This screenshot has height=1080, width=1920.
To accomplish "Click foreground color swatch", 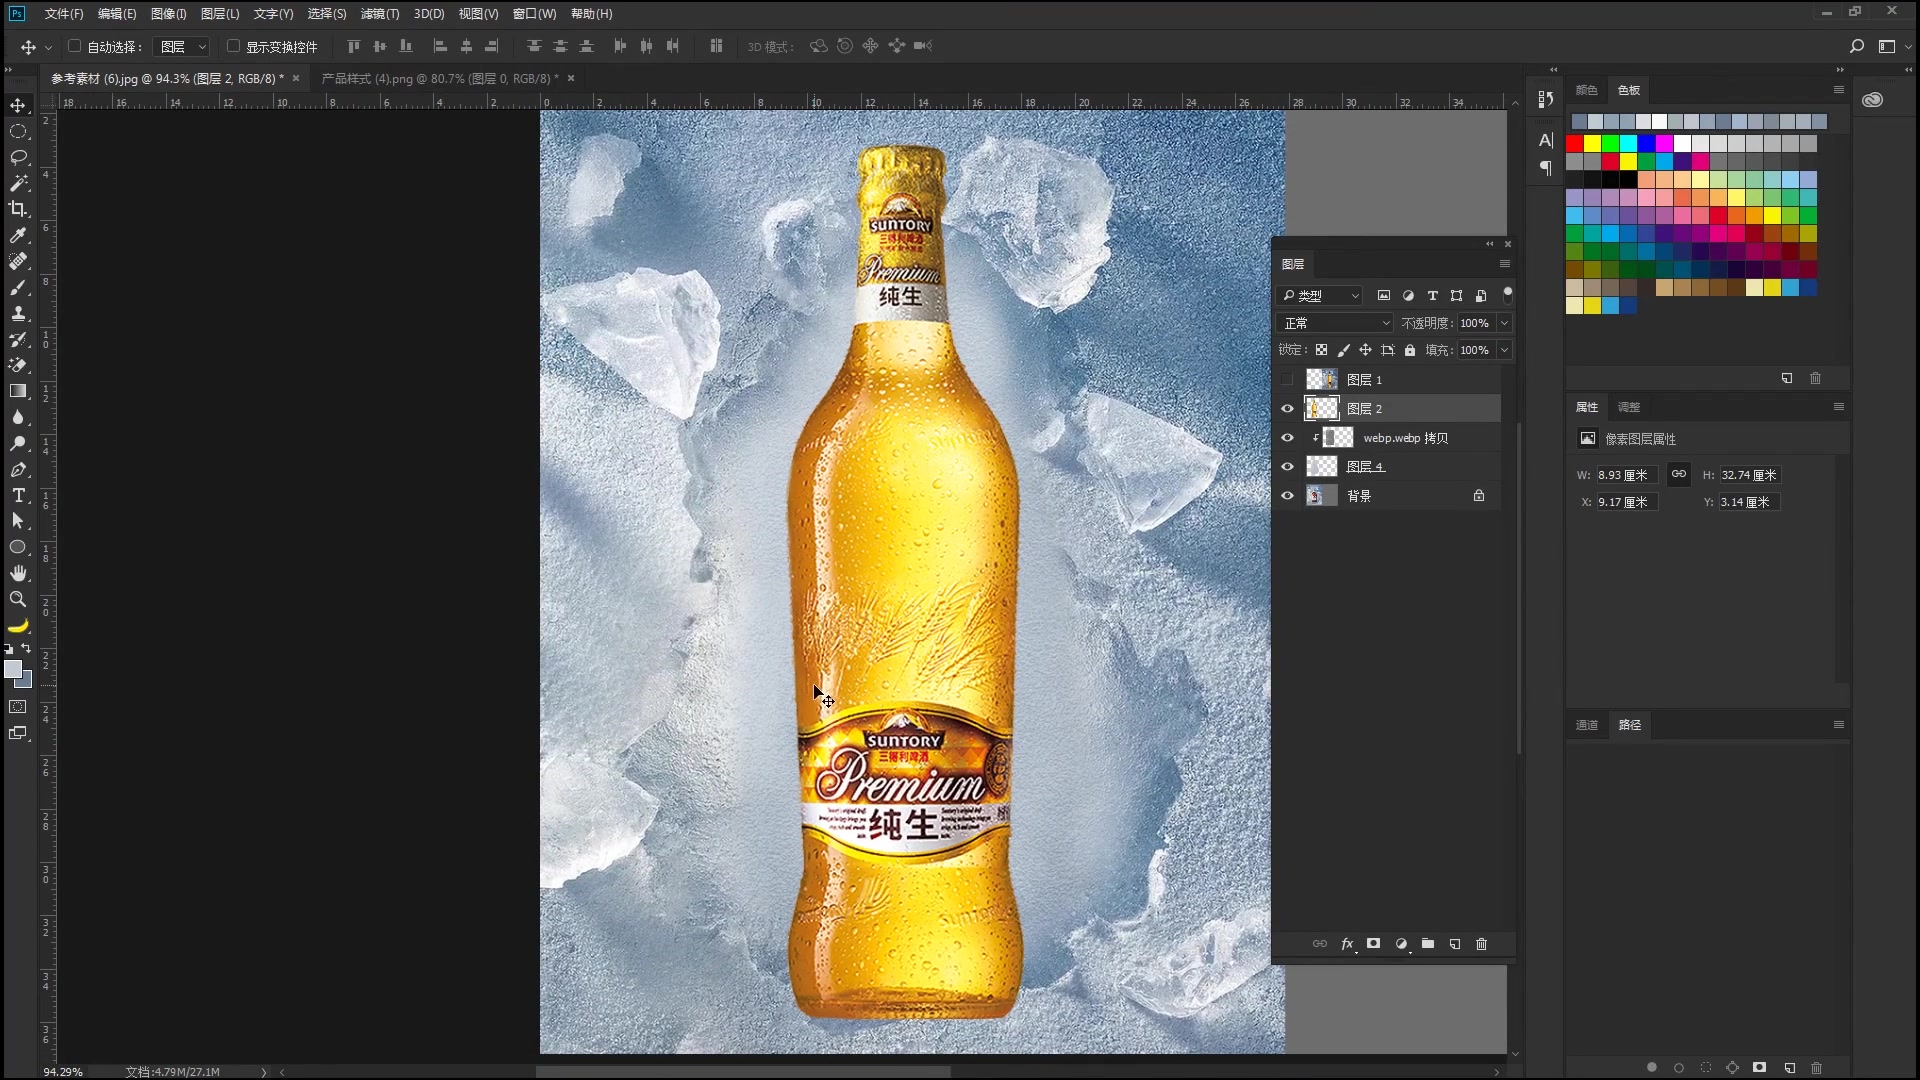I will [13, 669].
